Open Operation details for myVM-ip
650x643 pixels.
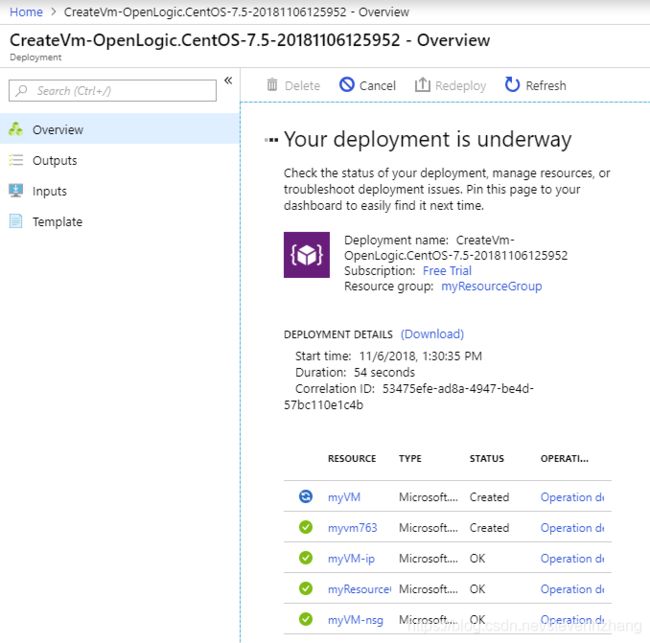point(572,558)
